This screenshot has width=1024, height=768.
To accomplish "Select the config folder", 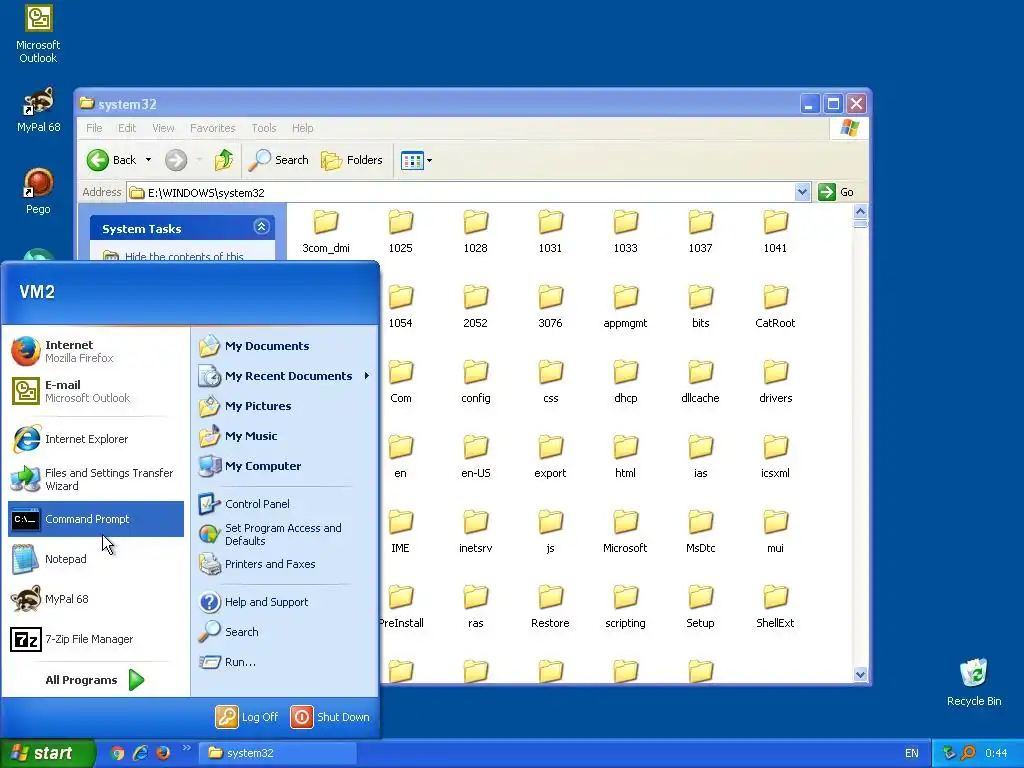I will (x=475, y=382).
